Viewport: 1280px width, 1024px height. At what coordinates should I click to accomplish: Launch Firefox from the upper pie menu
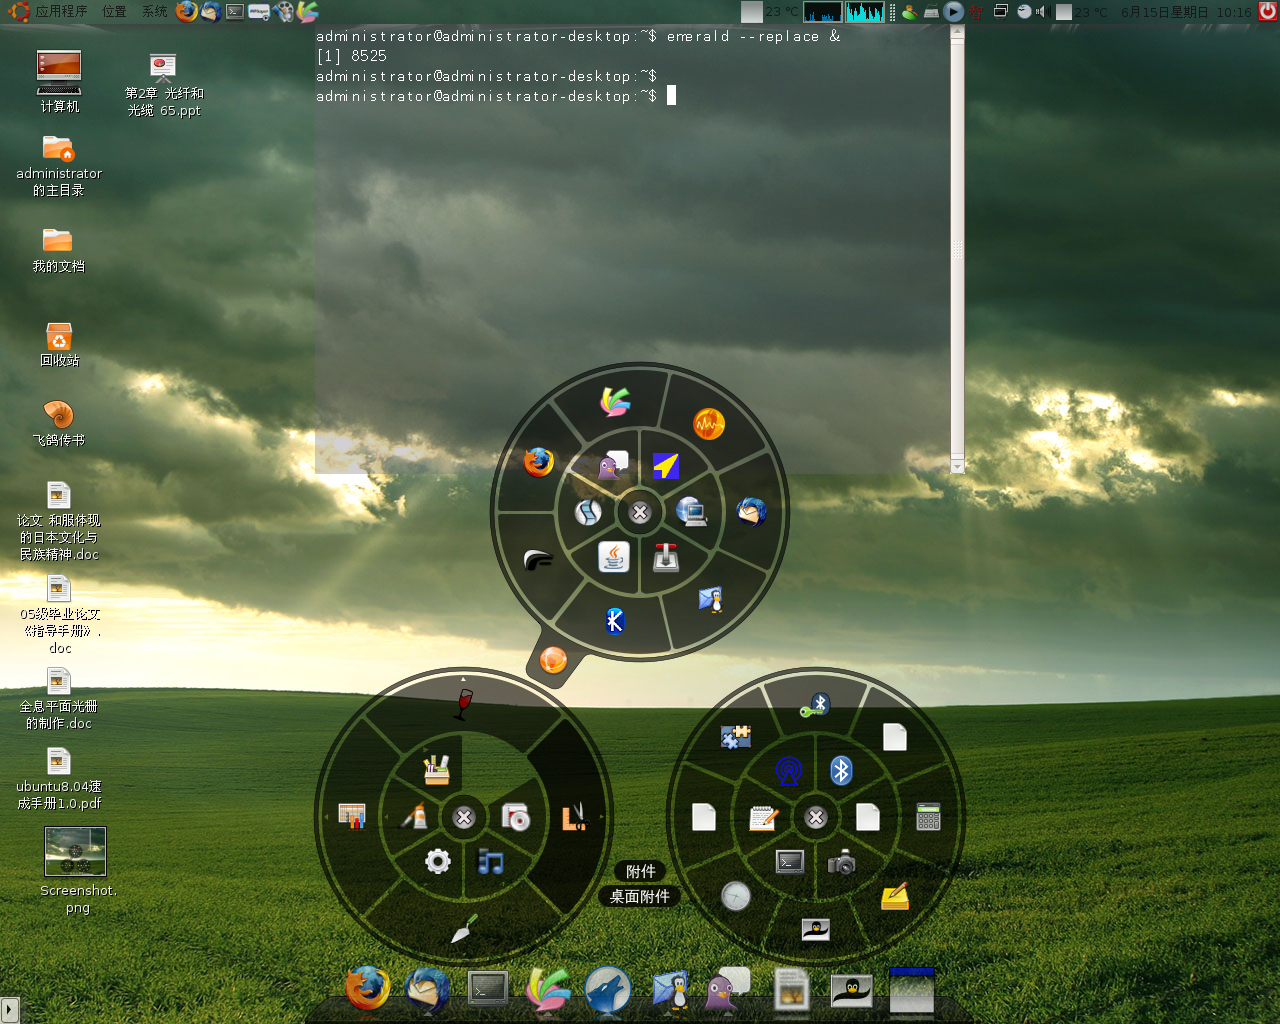click(x=538, y=462)
